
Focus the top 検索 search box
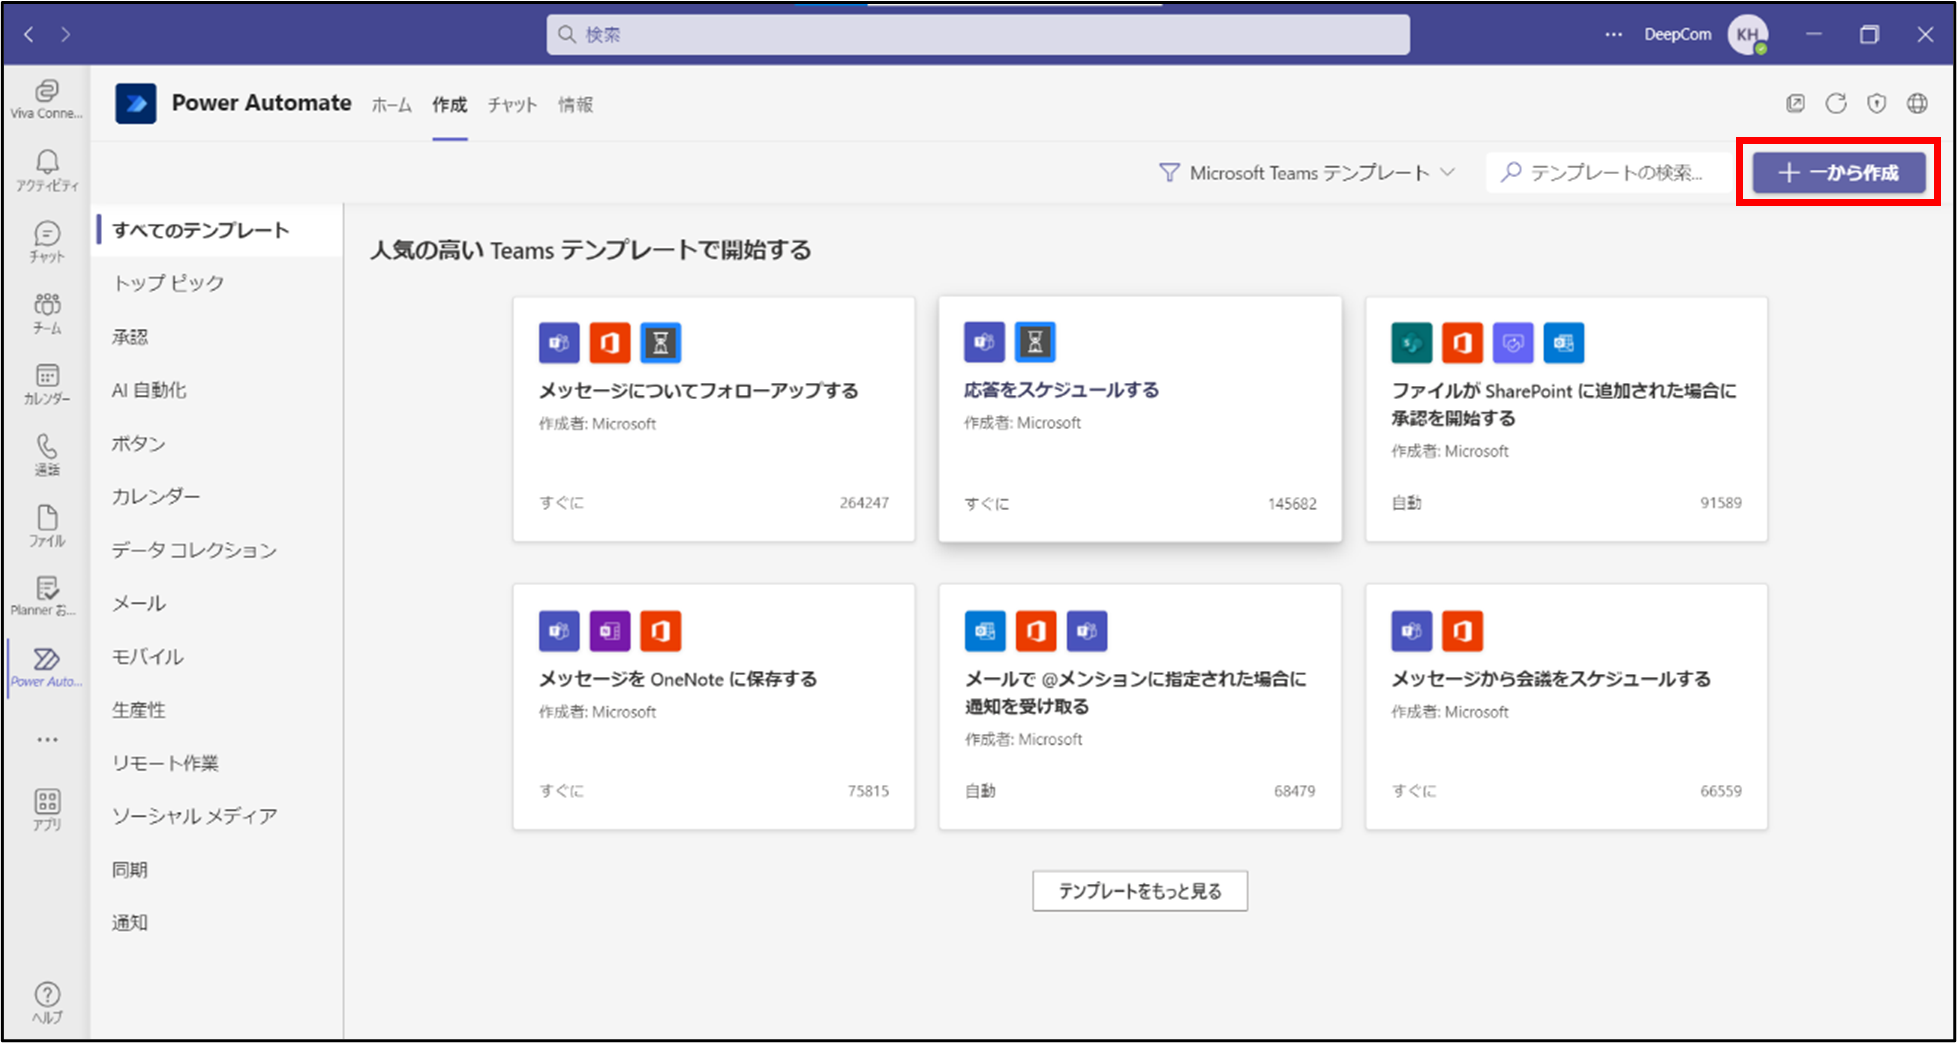tap(978, 34)
